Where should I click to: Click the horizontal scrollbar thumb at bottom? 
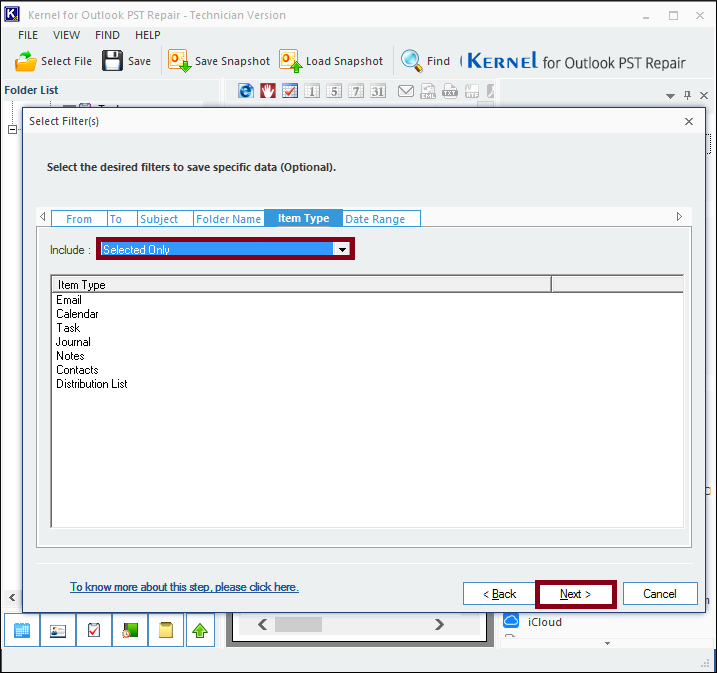(x=298, y=624)
